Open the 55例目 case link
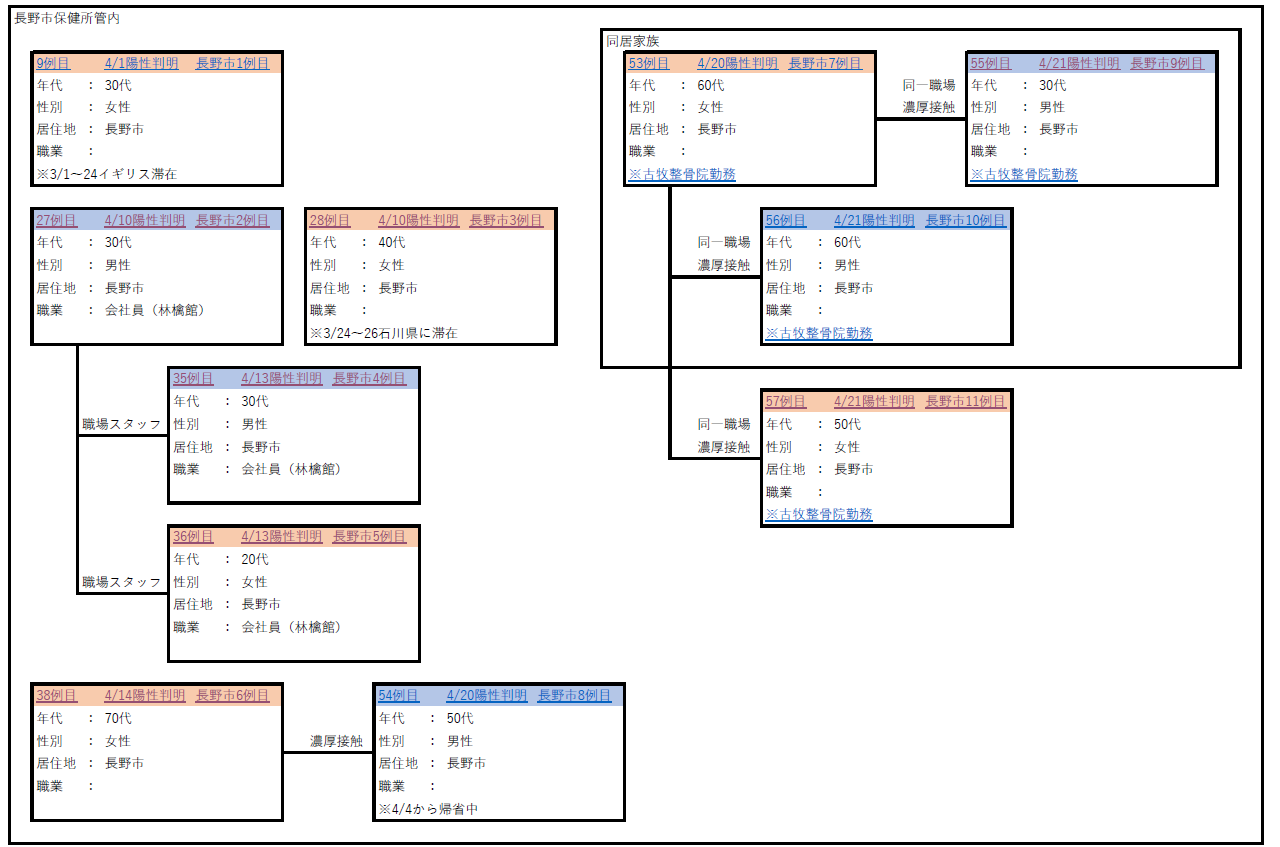 coord(990,63)
